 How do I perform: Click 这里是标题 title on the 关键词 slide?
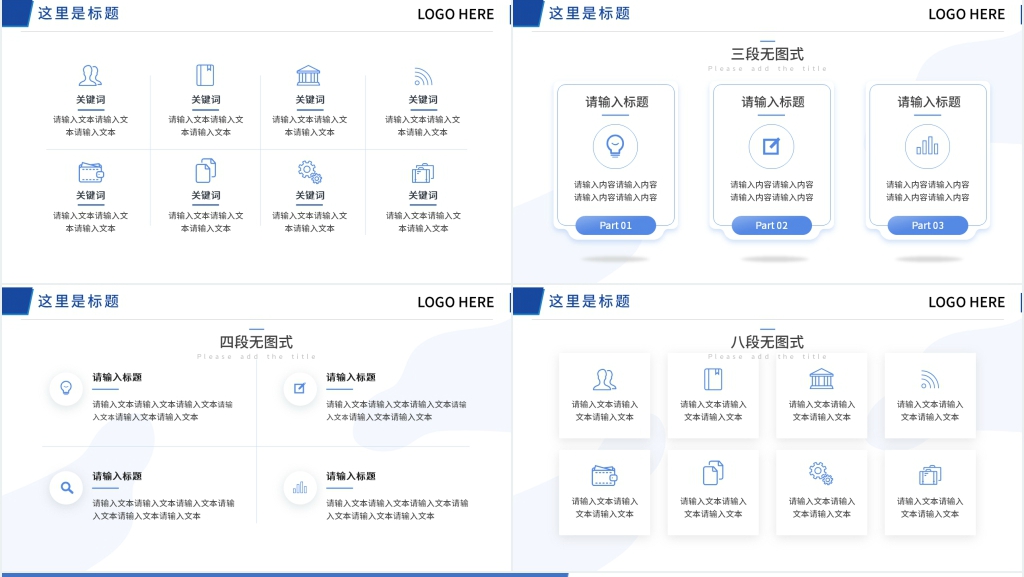[78, 14]
